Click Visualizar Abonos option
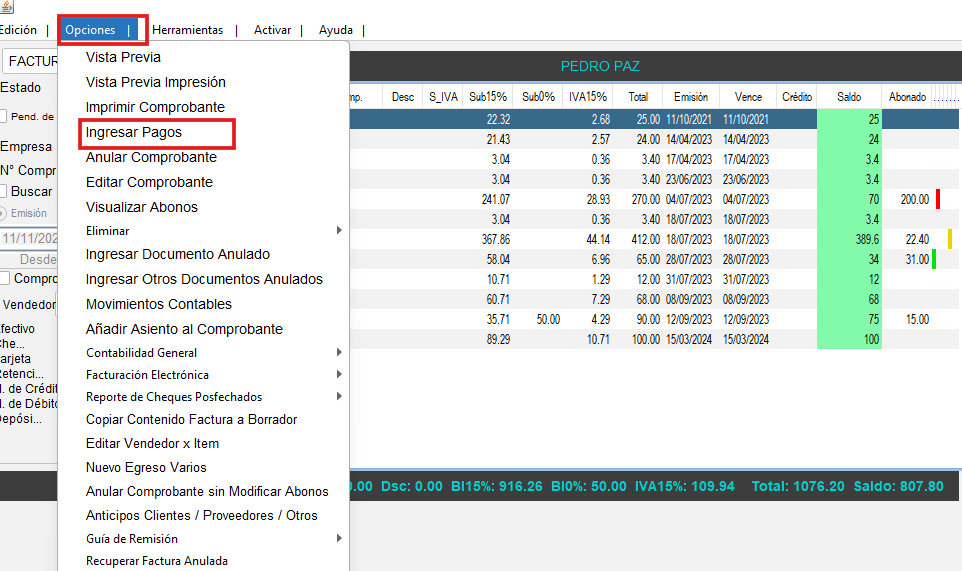The width and height of the screenshot is (962, 571). click(x=142, y=207)
